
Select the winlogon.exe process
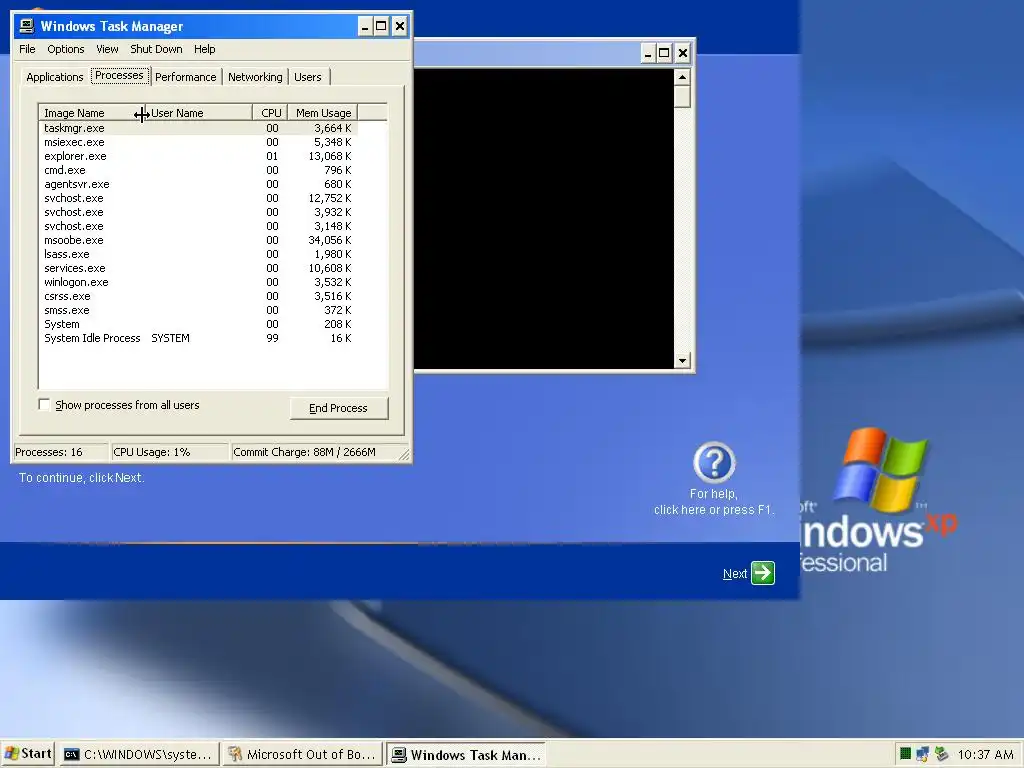[199, 282]
